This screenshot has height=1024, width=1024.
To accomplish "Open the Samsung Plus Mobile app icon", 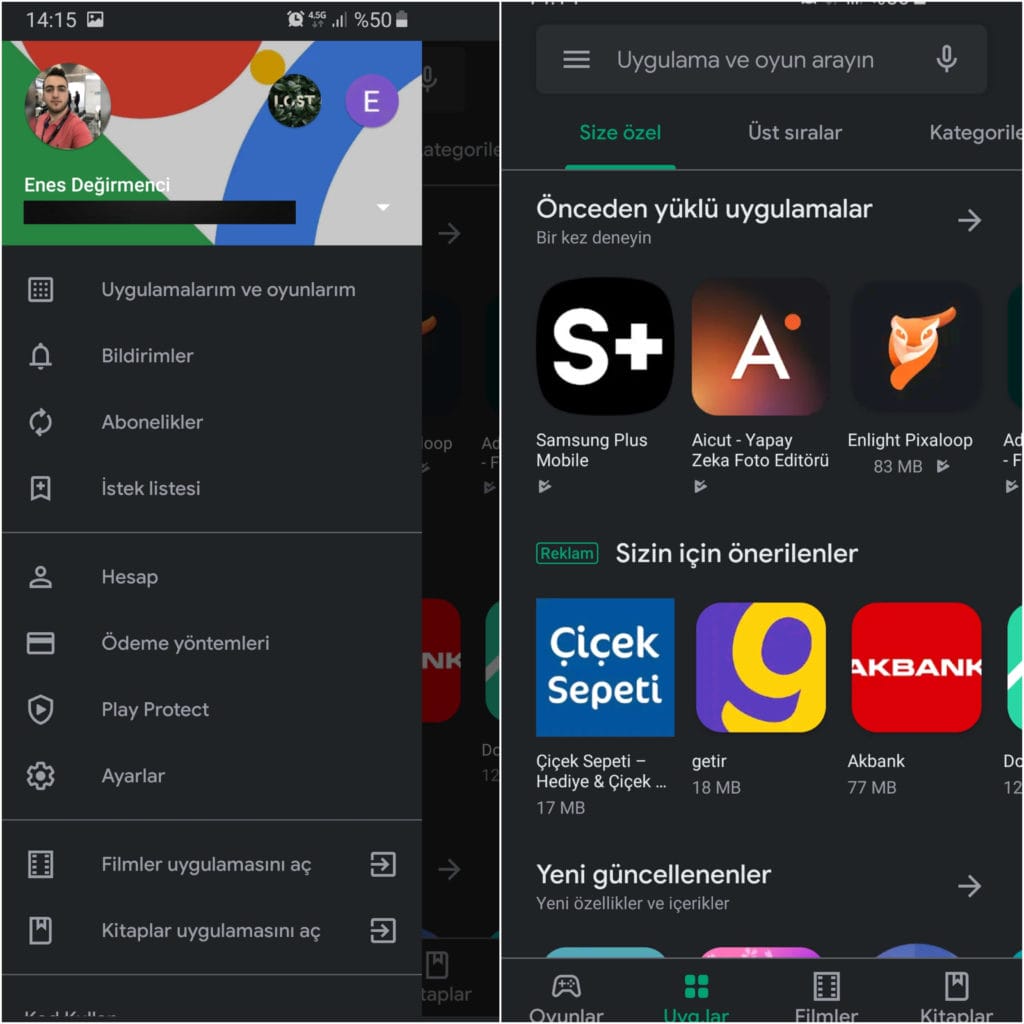I will [605, 346].
